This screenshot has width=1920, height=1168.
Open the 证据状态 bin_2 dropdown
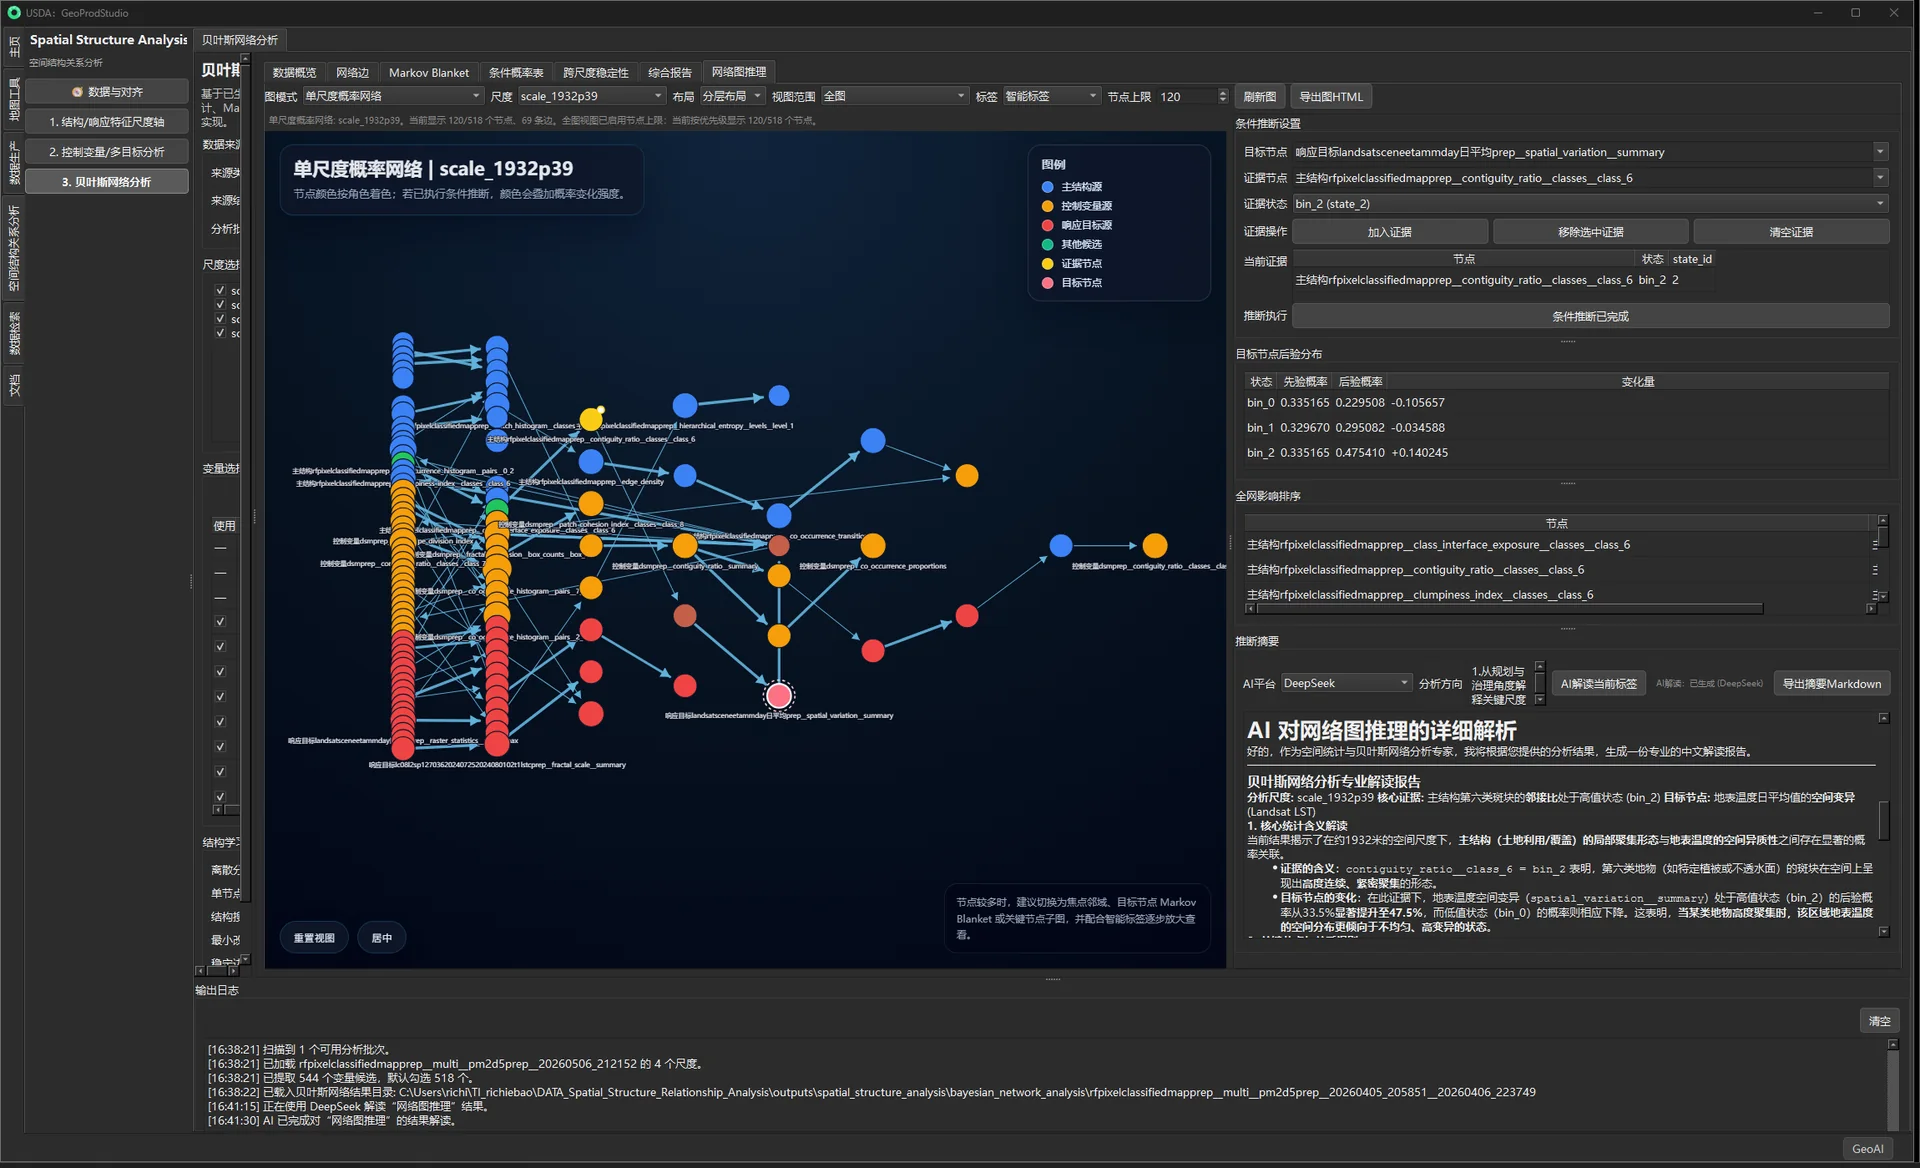click(1590, 204)
